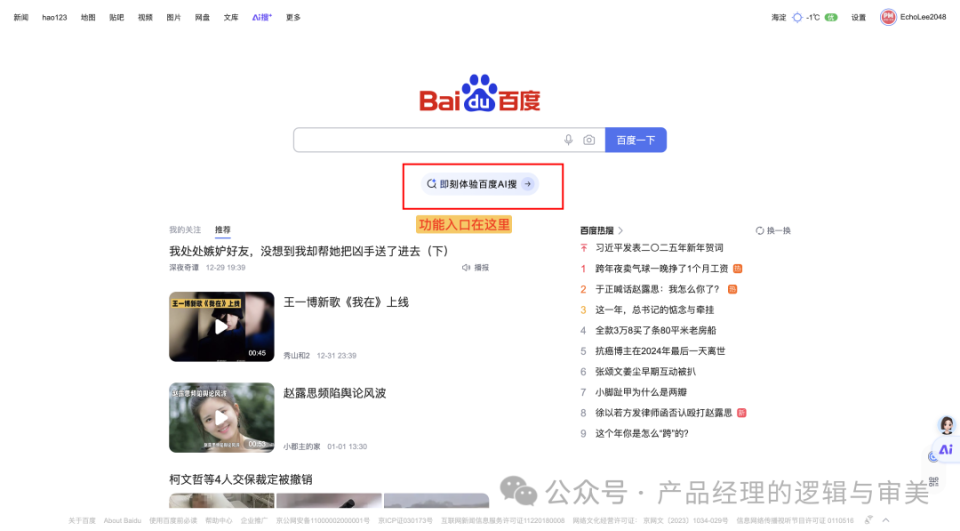Open the About Baidu footer link
Screen dimensions: 960x531
(122, 521)
